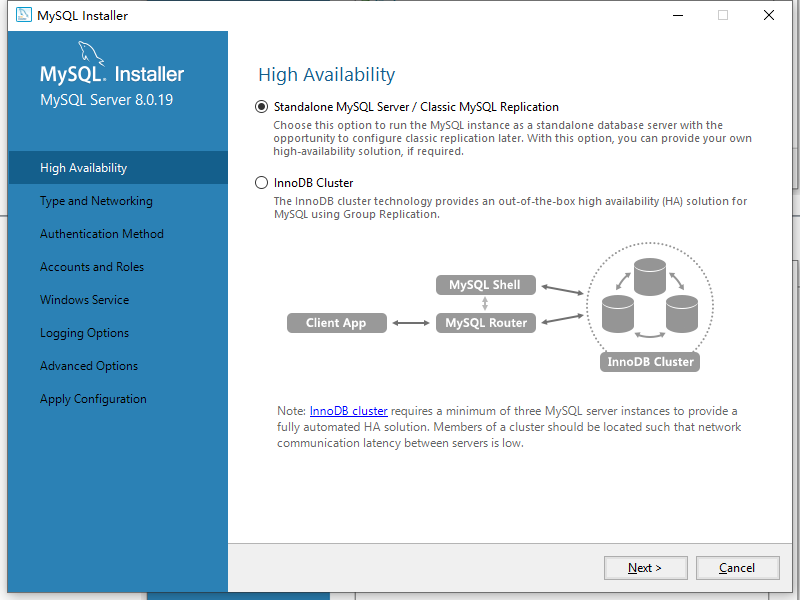Go to High Availability step in sidebar
This screenshot has height=600, width=800.
point(118,168)
